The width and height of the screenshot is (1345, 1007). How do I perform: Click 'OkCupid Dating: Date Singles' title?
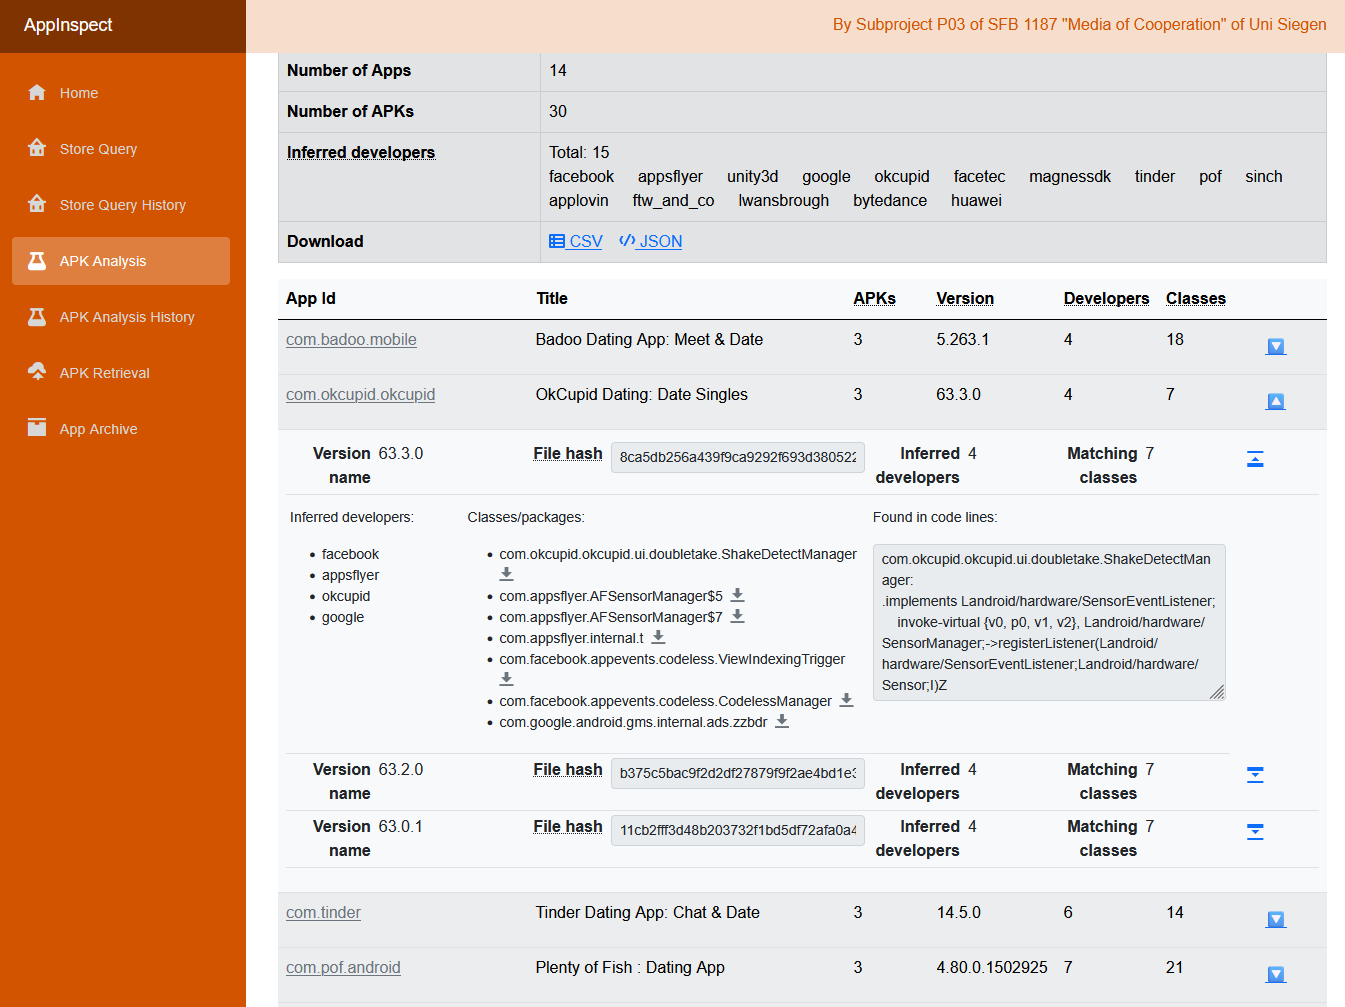click(642, 395)
